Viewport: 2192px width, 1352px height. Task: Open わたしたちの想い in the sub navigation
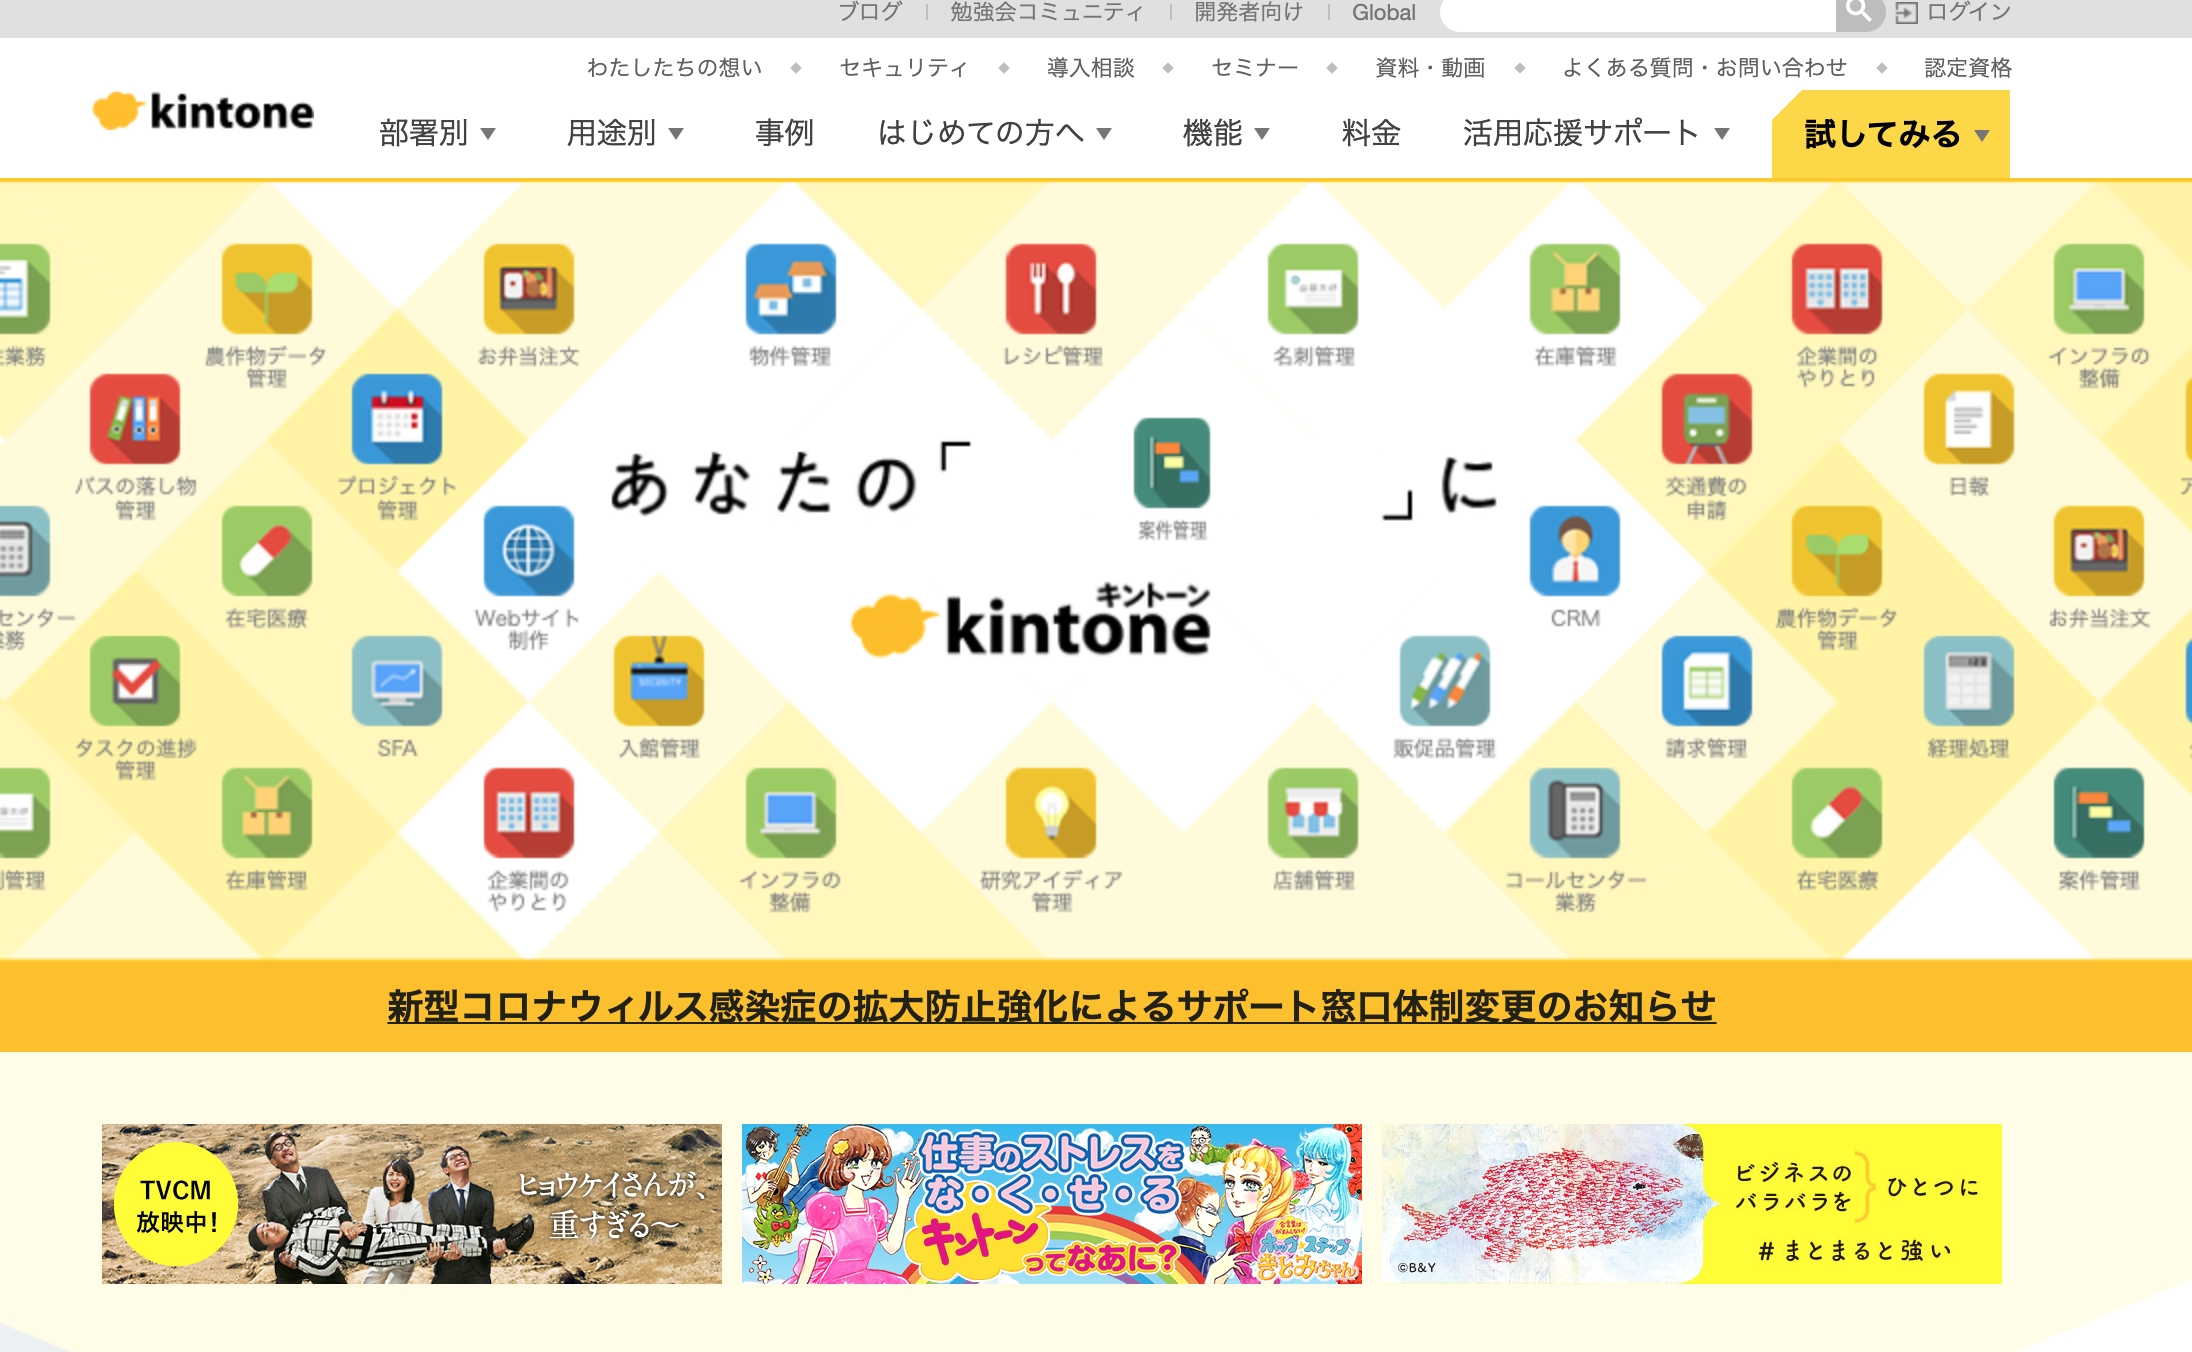click(x=675, y=67)
